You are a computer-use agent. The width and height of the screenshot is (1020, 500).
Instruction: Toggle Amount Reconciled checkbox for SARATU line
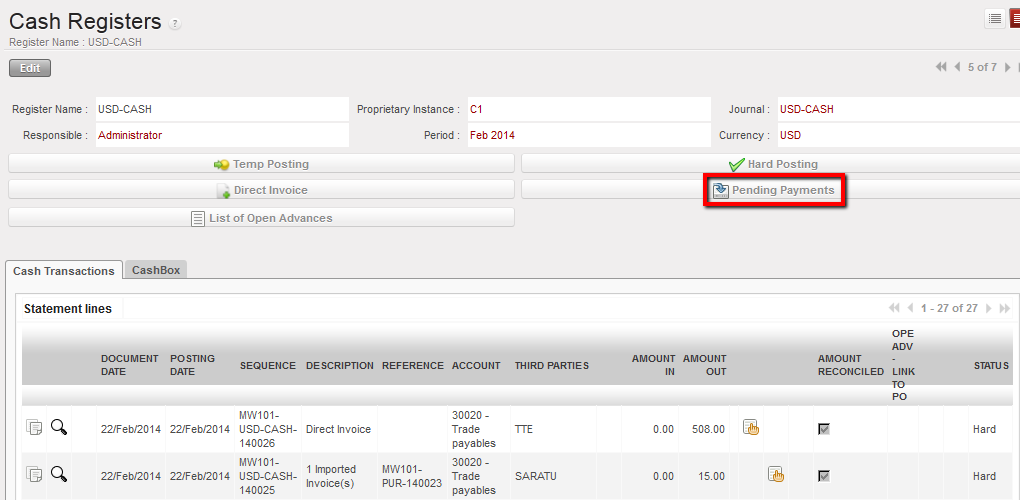tap(824, 476)
